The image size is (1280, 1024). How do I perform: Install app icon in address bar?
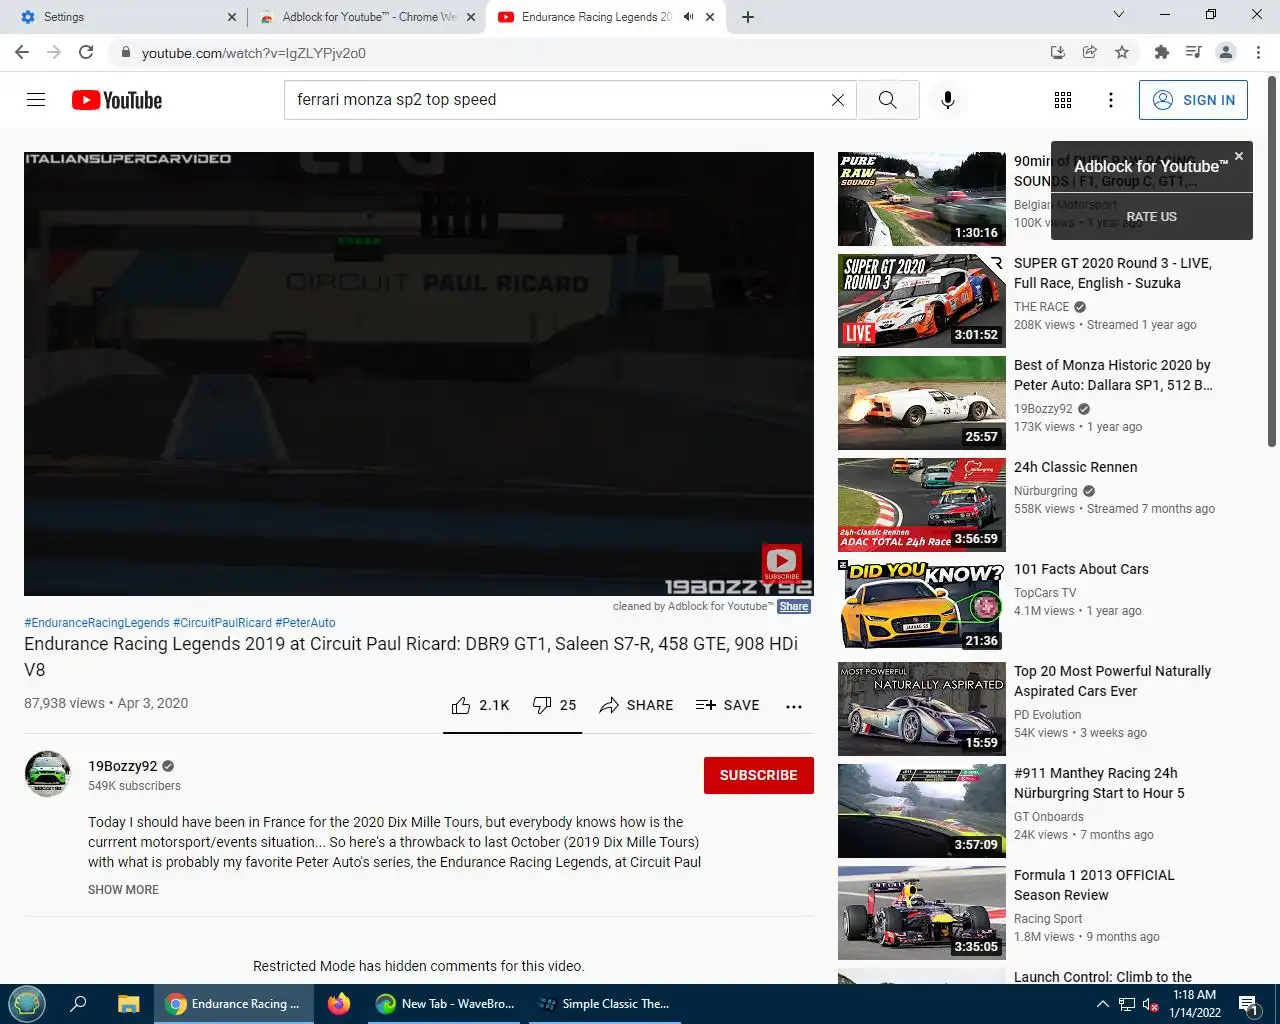[1058, 52]
